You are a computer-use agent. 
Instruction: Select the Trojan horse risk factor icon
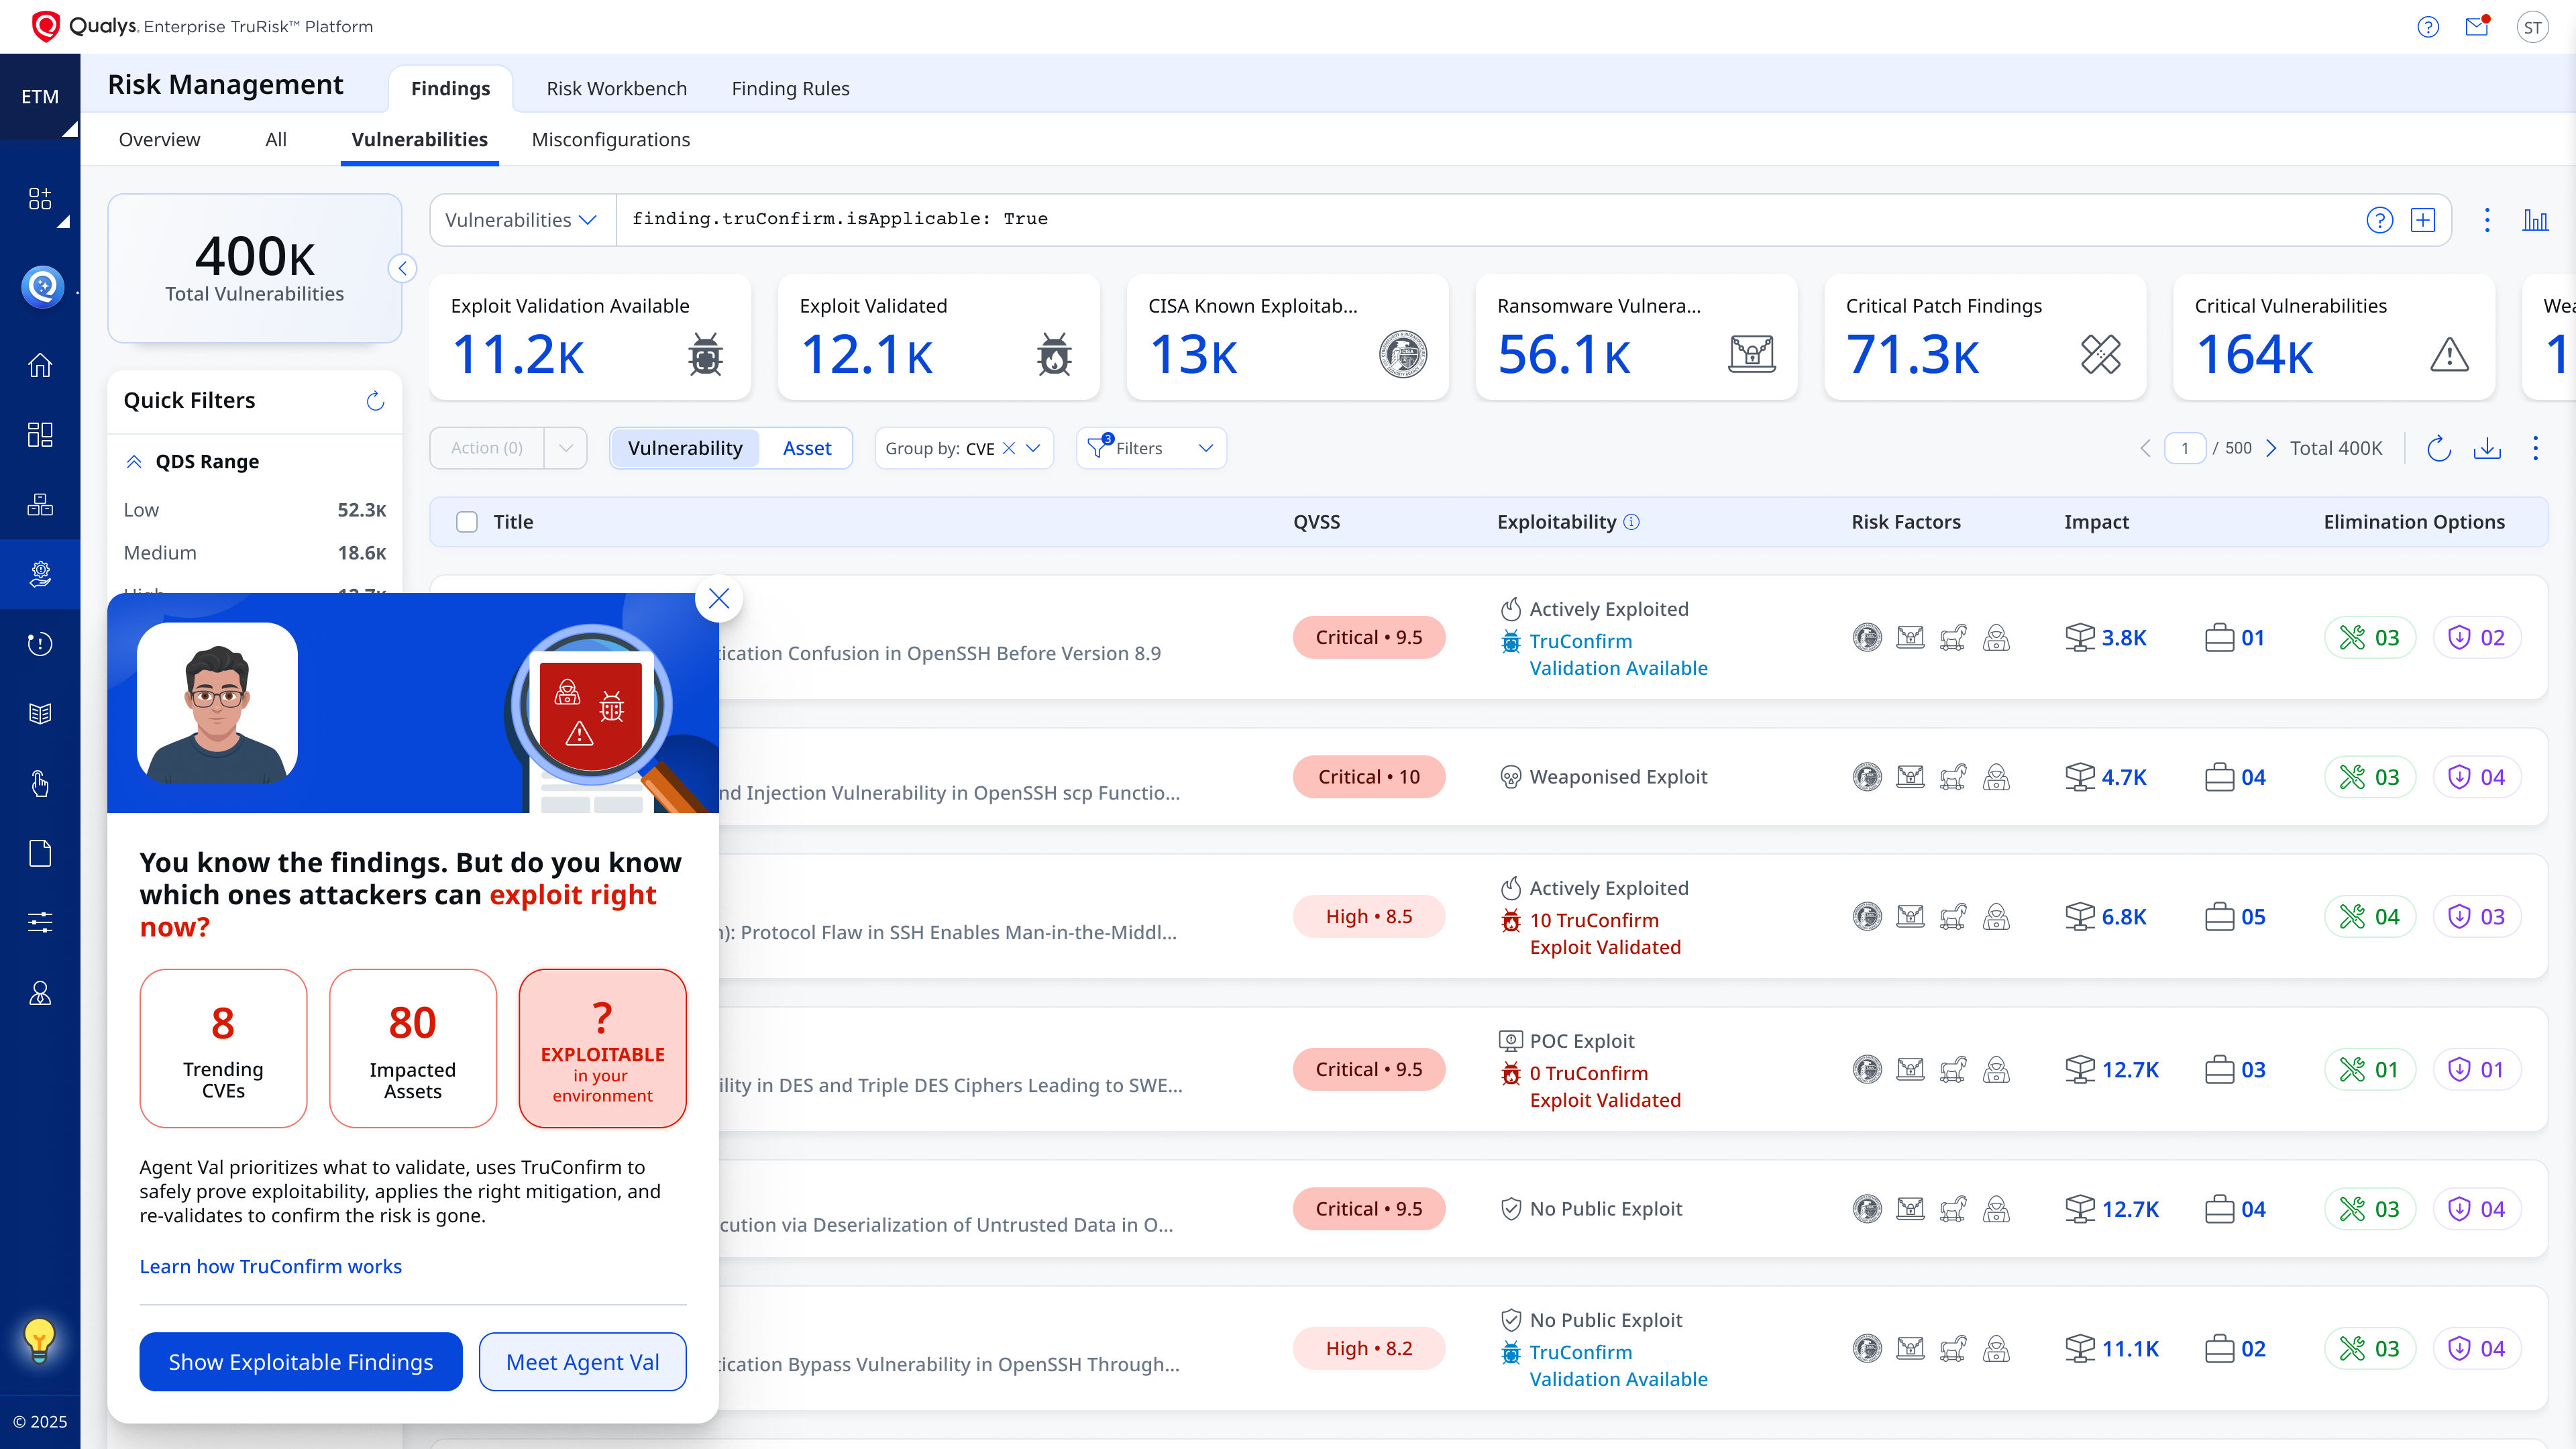click(x=1954, y=637)
